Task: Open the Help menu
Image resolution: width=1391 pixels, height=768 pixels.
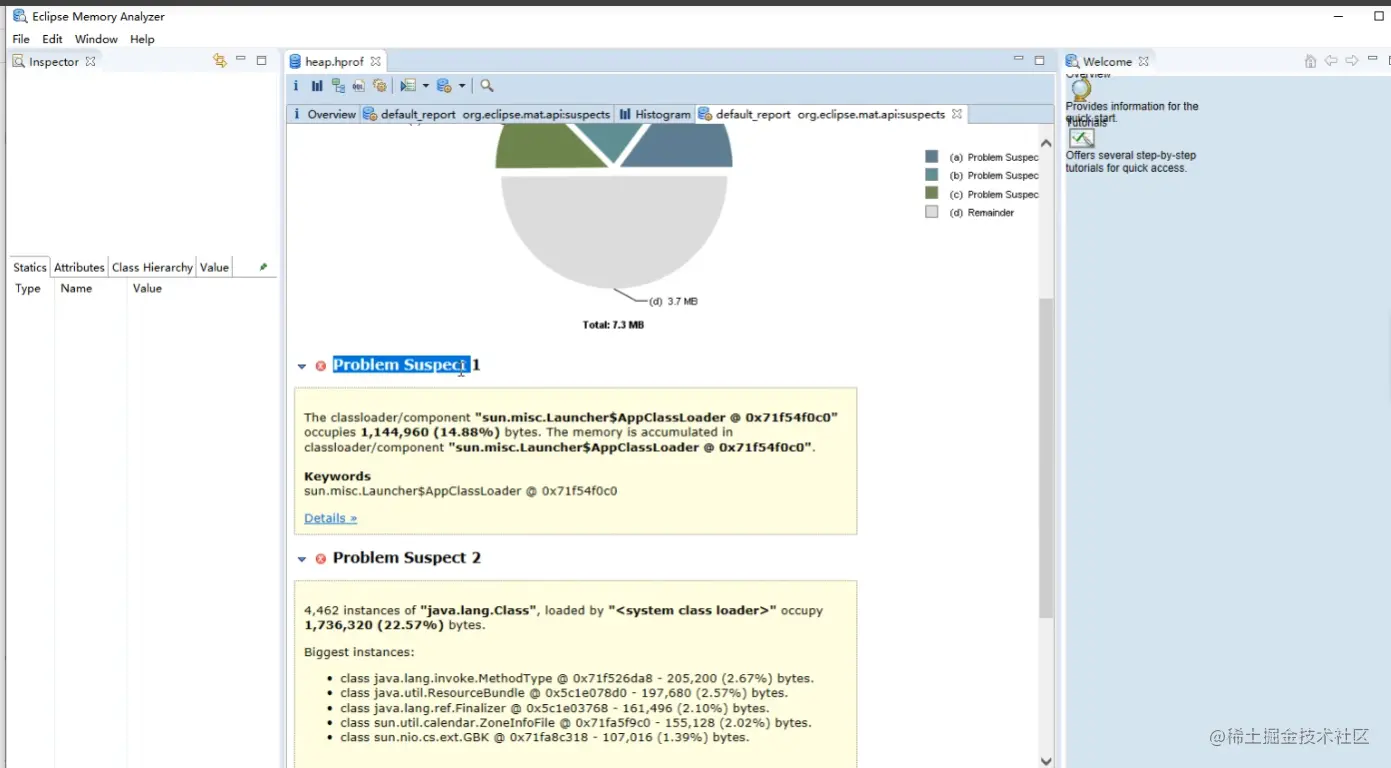Action: click(142, 39)
